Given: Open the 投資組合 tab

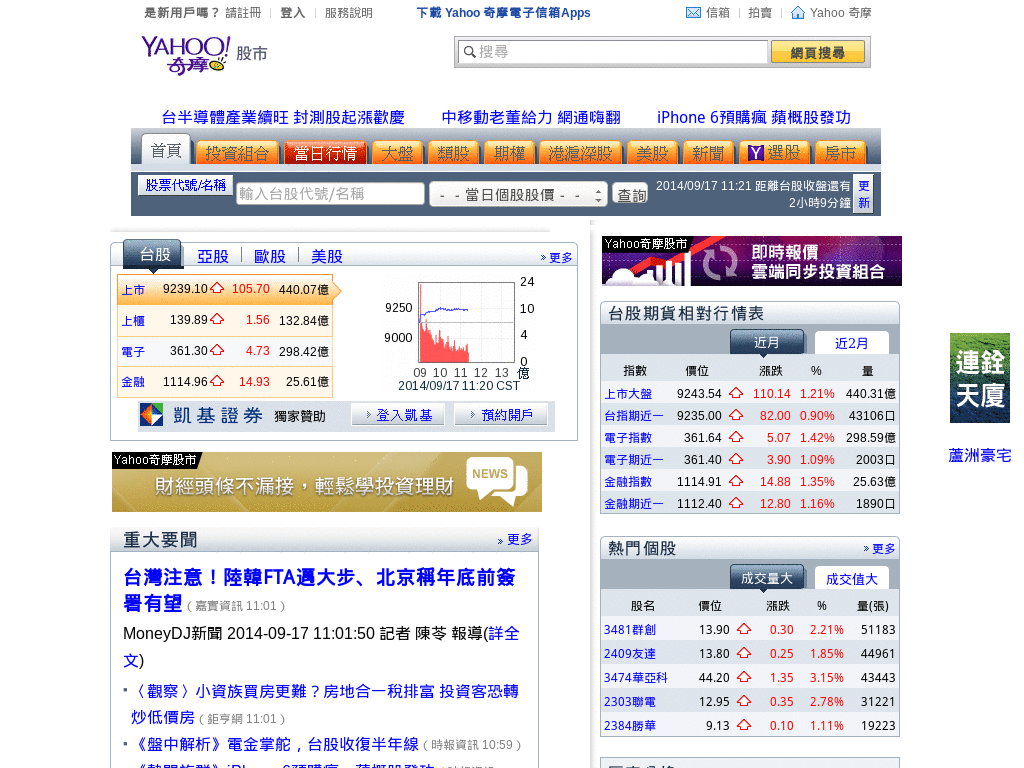Looking at the screenshot, I should coord(237,153).
